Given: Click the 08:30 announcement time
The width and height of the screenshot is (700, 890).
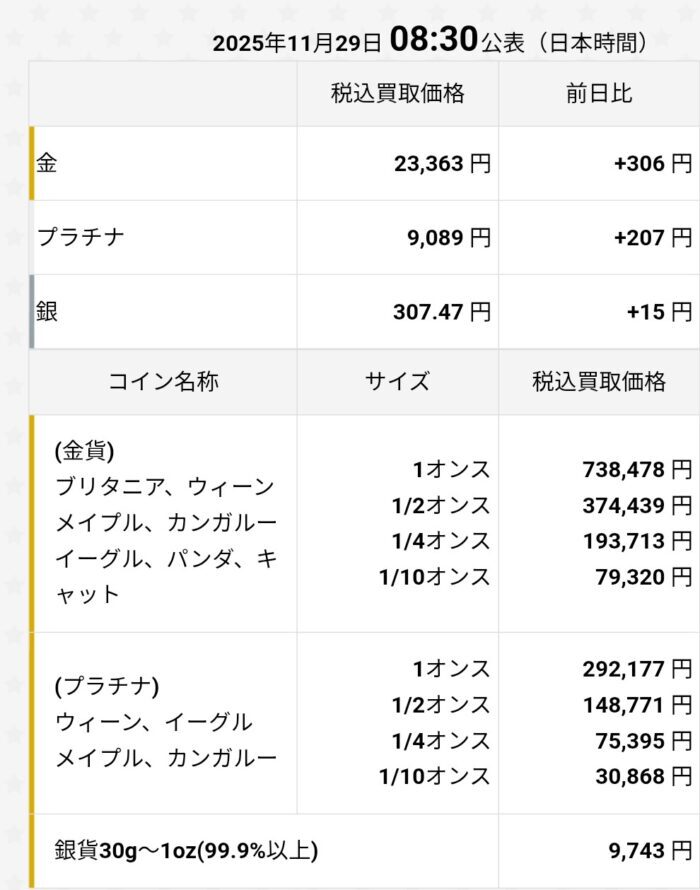Looking at the screenshot, I should click(432, 41).
